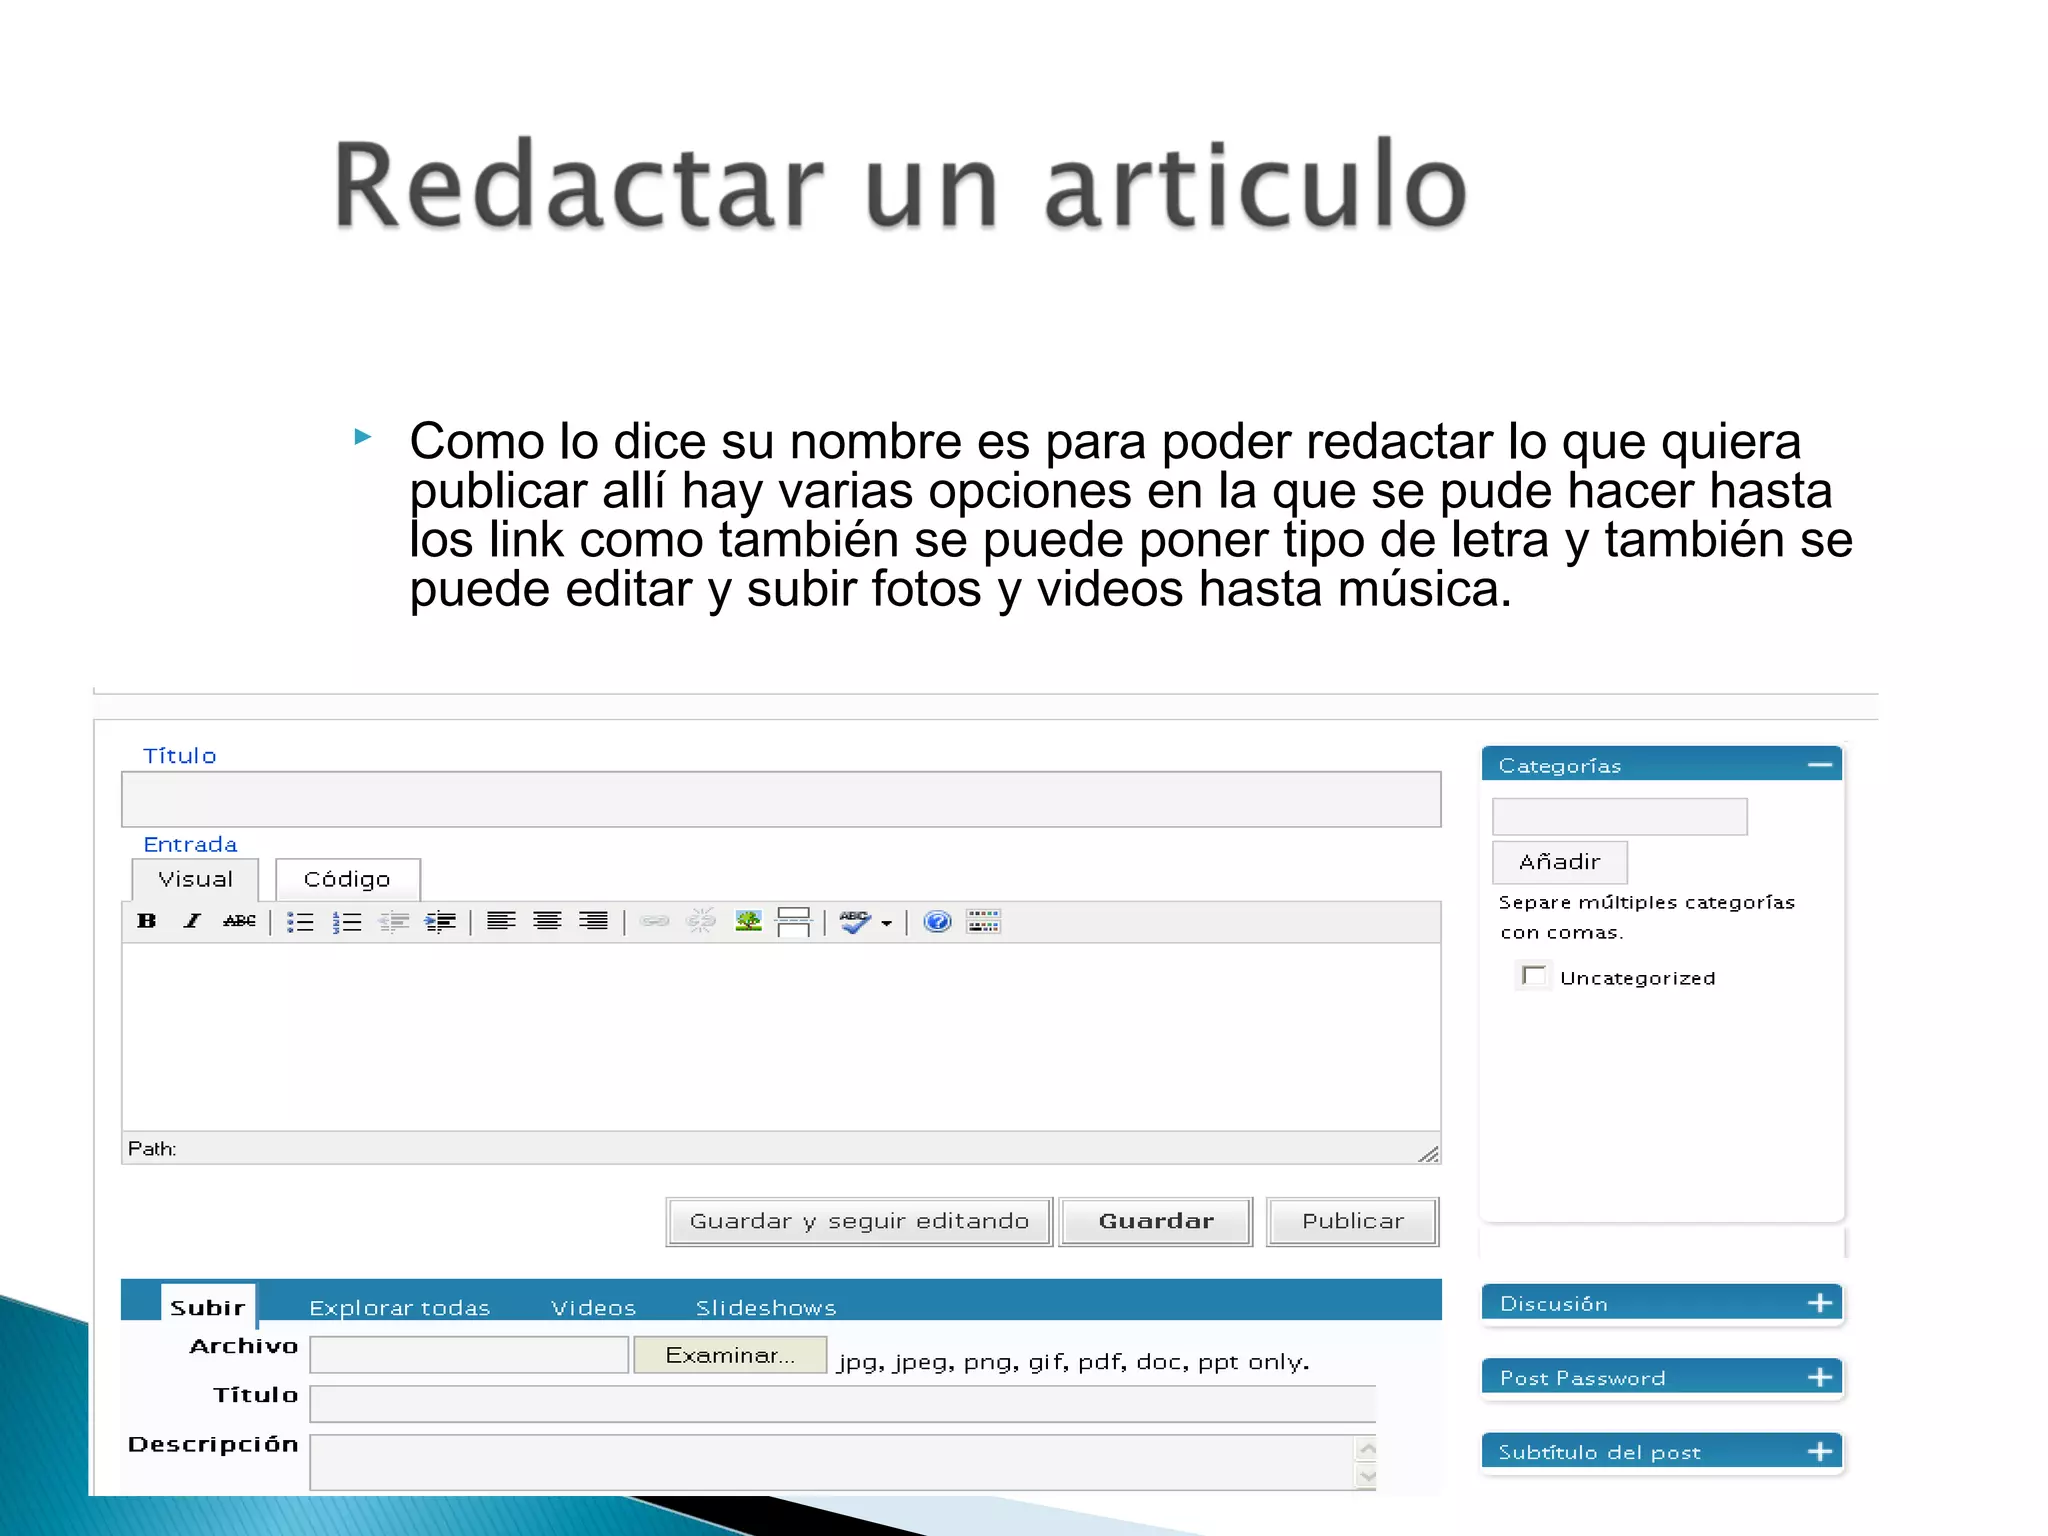Toggle italic formatting in the editor toolbar
The width and height of the screenshot is (2048, 1536).
click(x=192, y=921)
